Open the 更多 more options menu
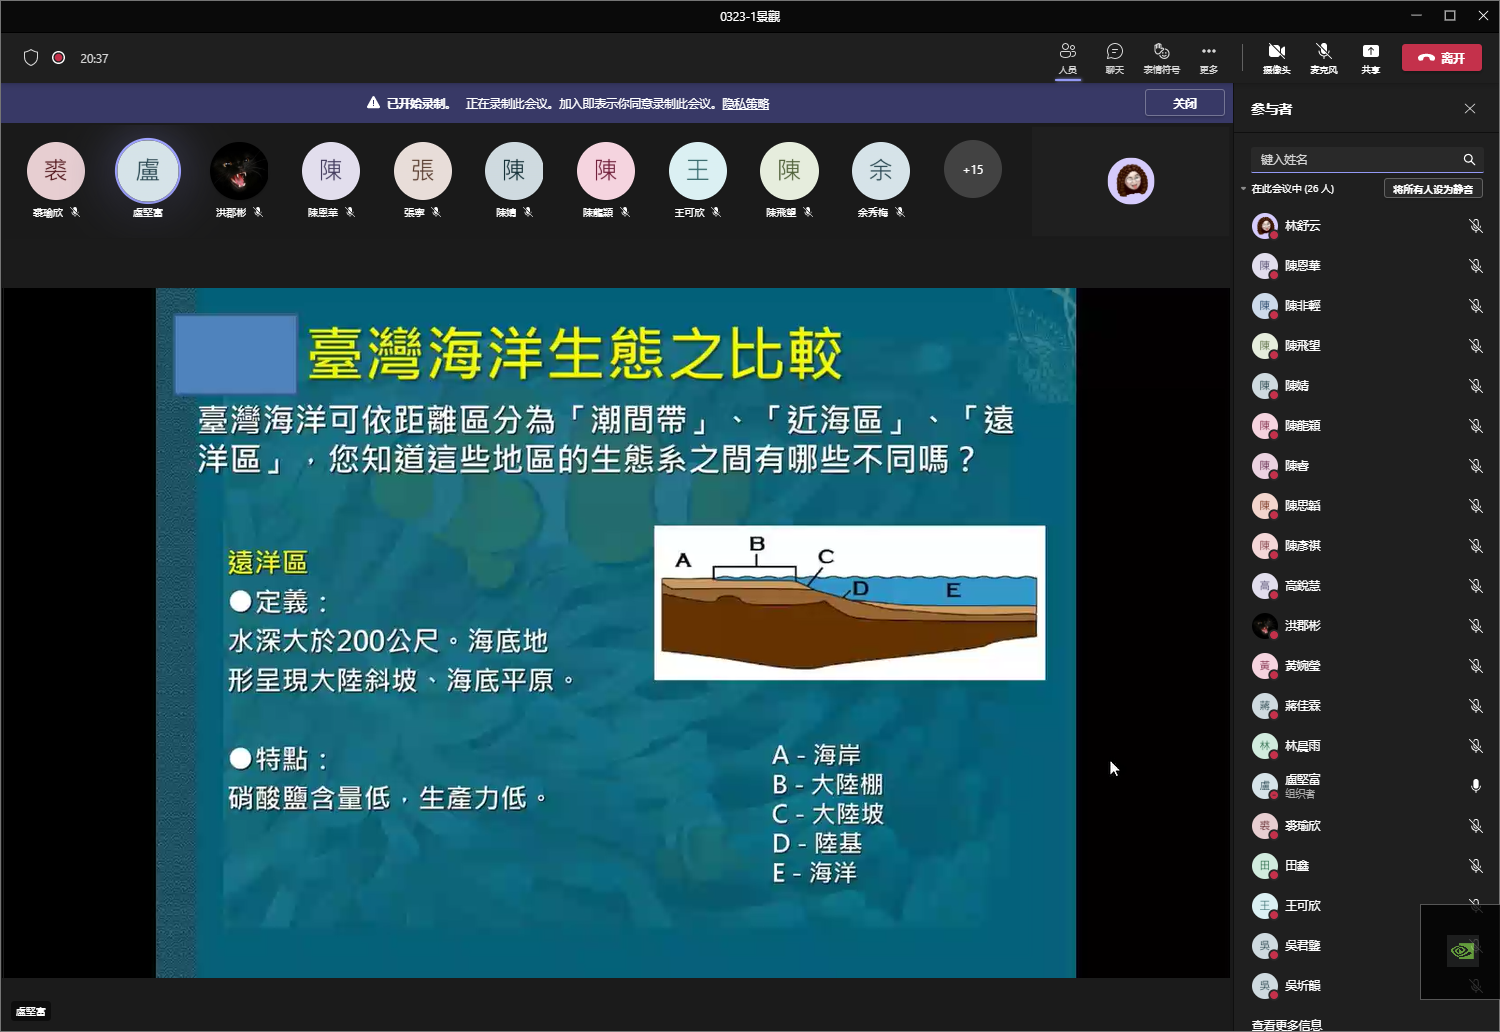 click(1209, 57)
